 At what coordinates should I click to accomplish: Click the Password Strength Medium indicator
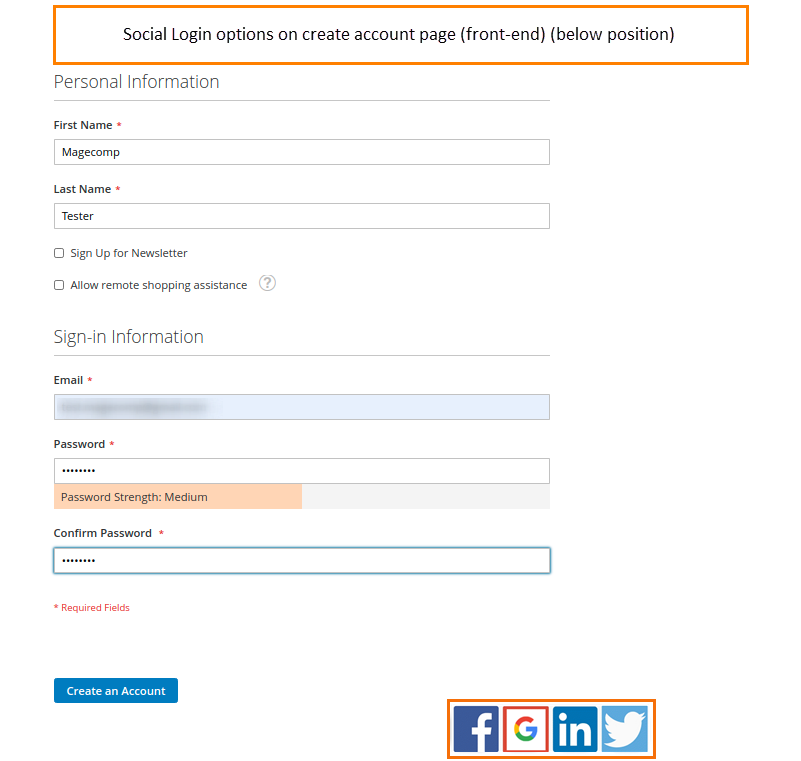pos(177,497)
